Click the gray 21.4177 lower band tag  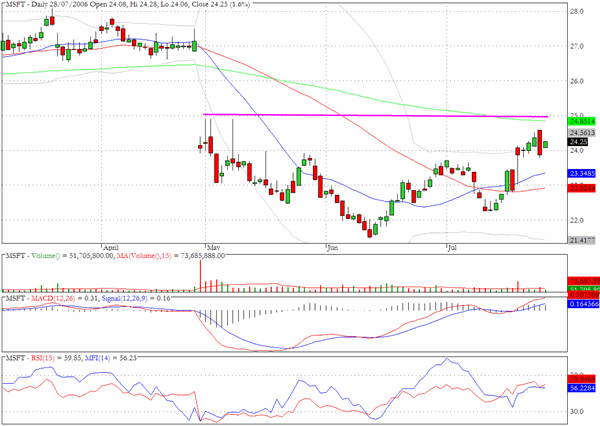(x=582, y=240)
